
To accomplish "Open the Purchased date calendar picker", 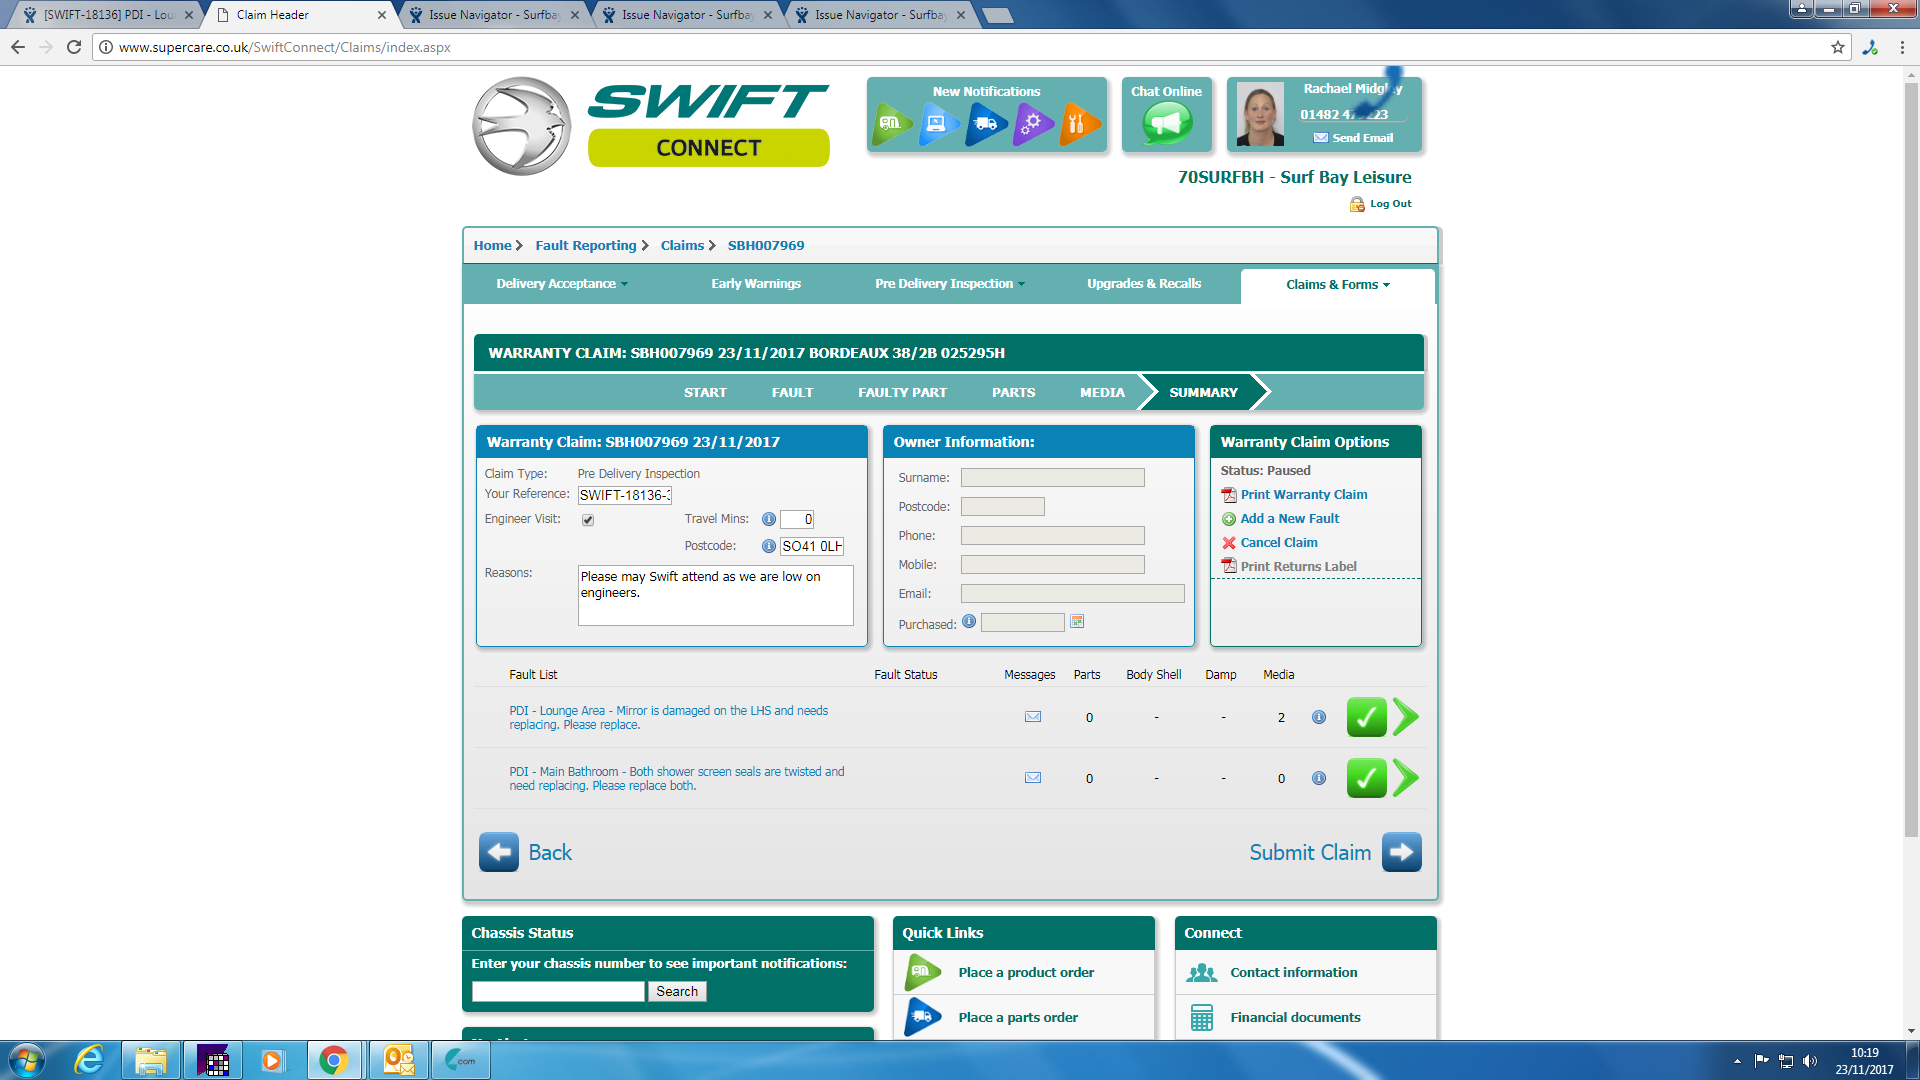I will click(x=1077, y=622).
